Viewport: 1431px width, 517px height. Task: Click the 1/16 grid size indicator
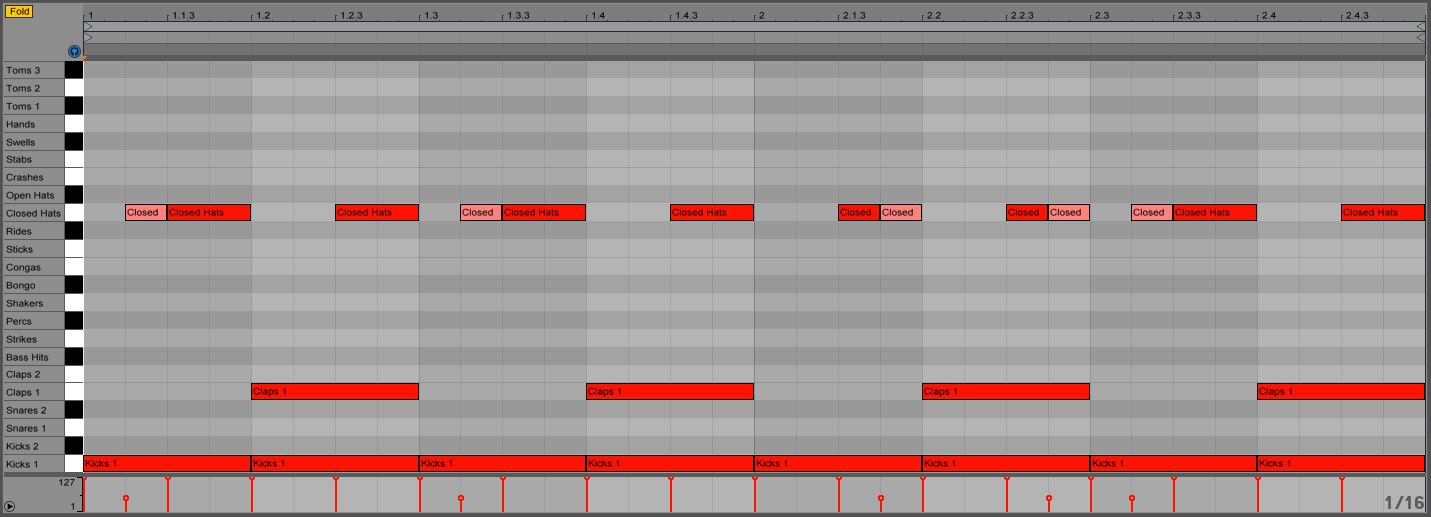[1404, 502]
